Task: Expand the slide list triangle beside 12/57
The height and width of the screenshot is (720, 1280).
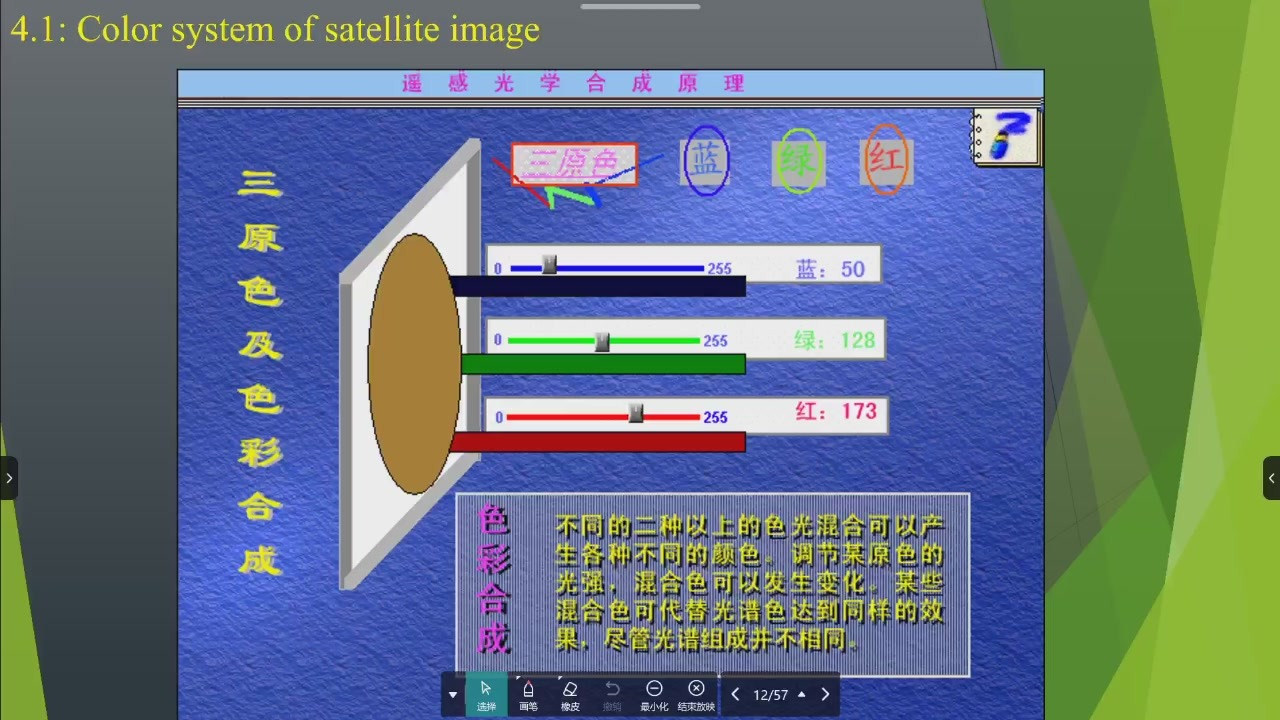Action: [x=801, y=694]
